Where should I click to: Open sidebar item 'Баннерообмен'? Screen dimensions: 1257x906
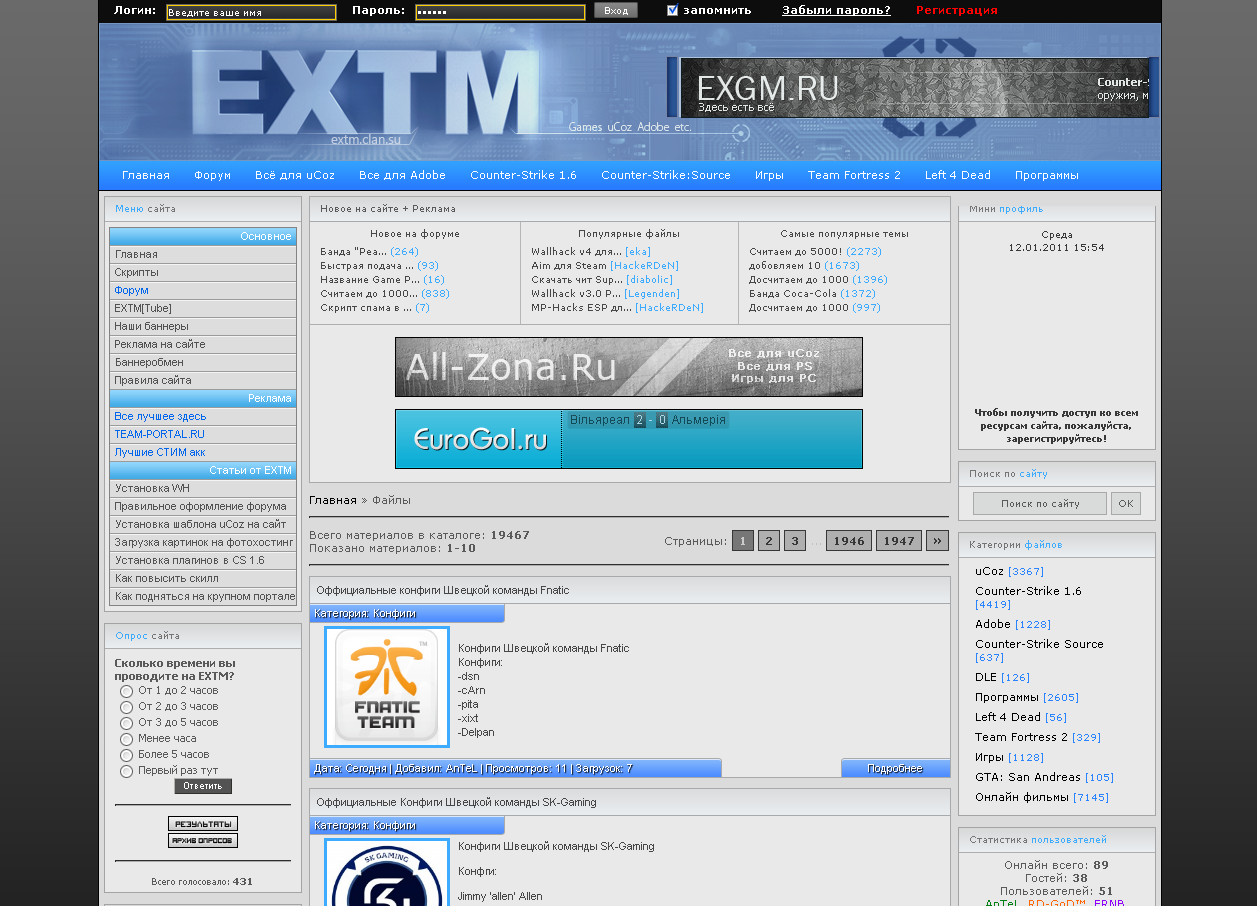[203, 362]
